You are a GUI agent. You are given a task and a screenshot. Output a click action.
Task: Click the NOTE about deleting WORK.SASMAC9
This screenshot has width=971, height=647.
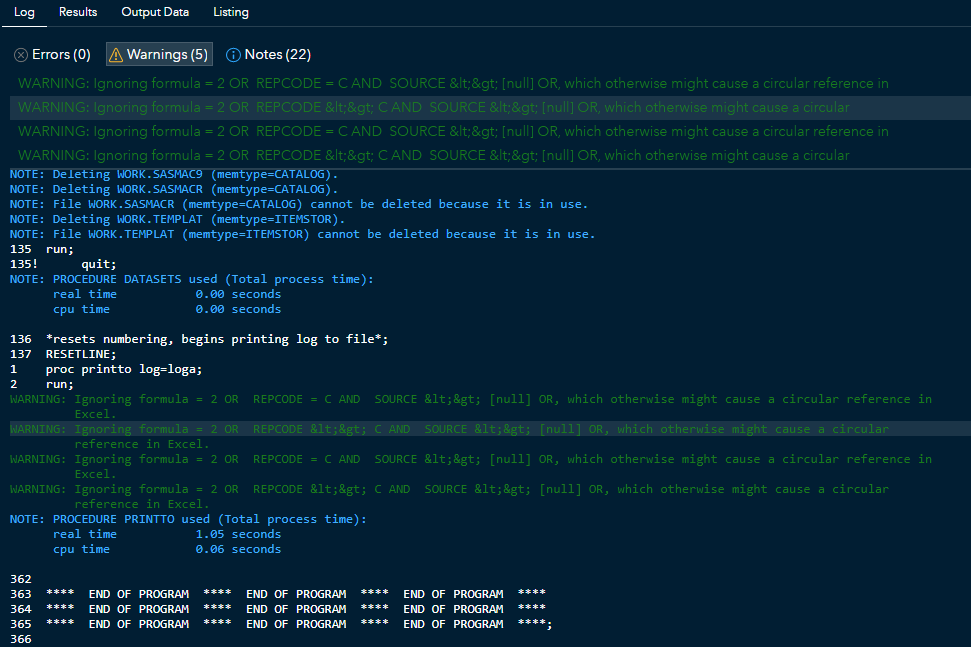174,174
